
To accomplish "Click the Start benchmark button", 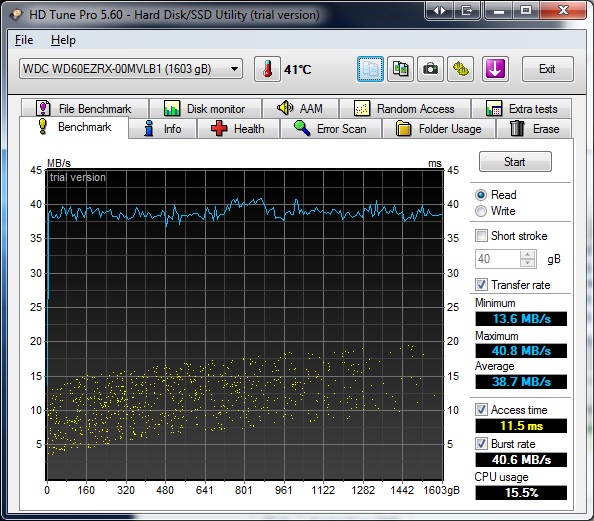I will pyautogui.click(x=515, y=162).
